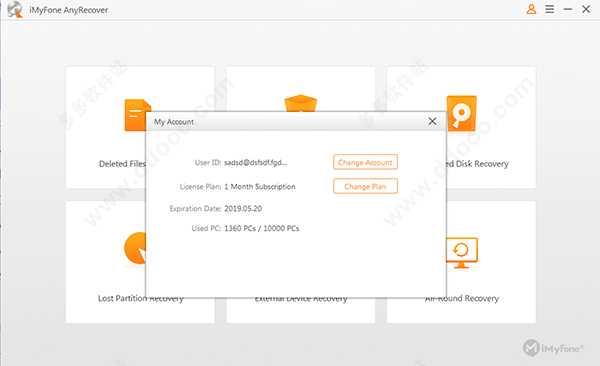
Task: Click the My Account dialog title
Action: 174,122
